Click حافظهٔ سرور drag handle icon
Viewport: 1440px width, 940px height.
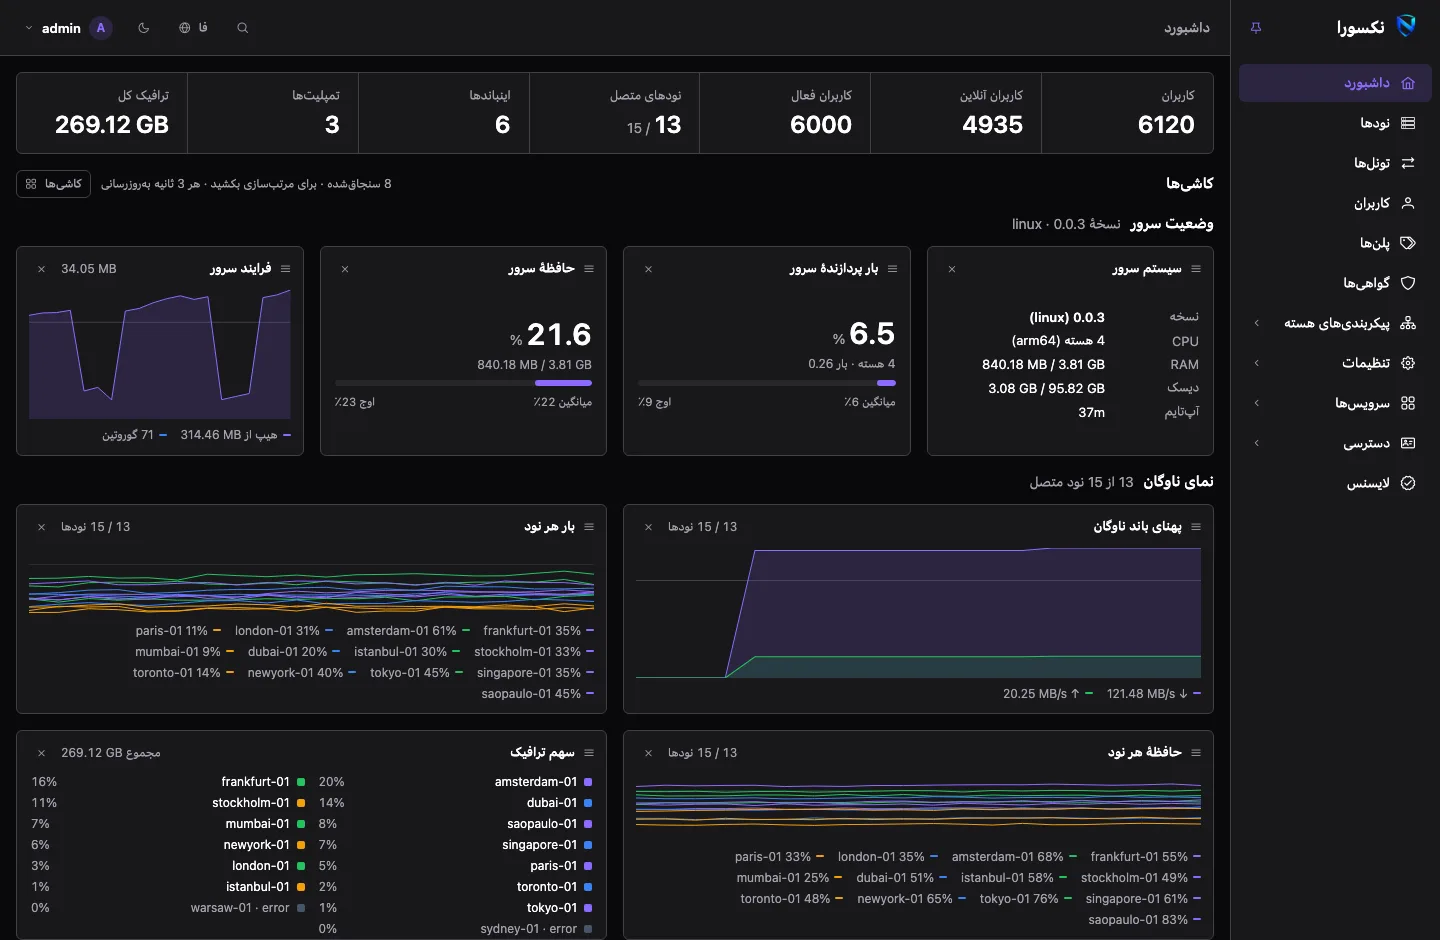(589, 269)
